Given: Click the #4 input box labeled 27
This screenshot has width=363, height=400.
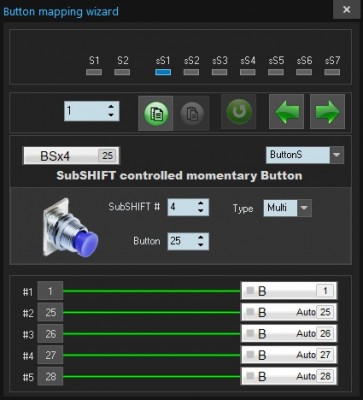Looking at the screenshot, I should 50,355.
